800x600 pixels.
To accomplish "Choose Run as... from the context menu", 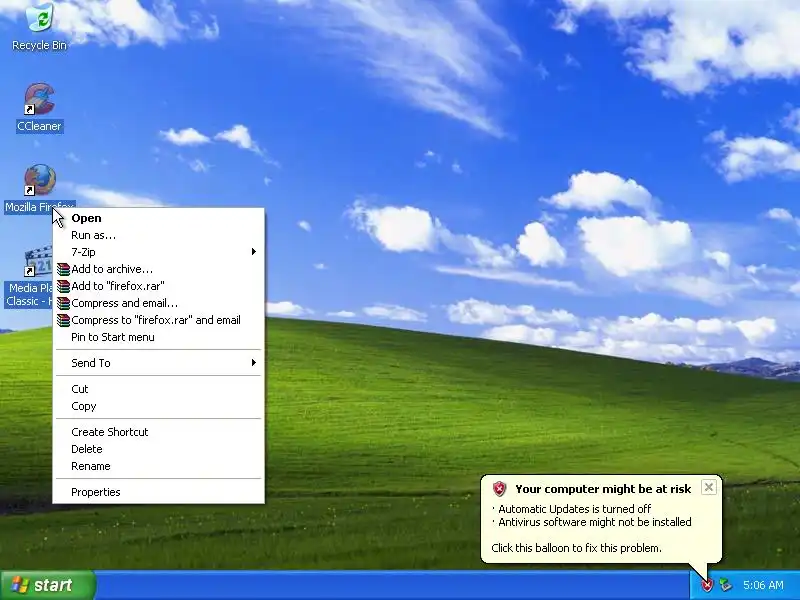I will tap(159, 235).
